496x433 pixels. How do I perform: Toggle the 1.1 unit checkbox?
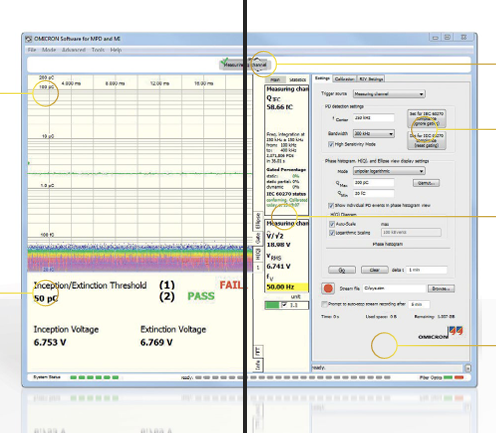[x=285, y=305]
